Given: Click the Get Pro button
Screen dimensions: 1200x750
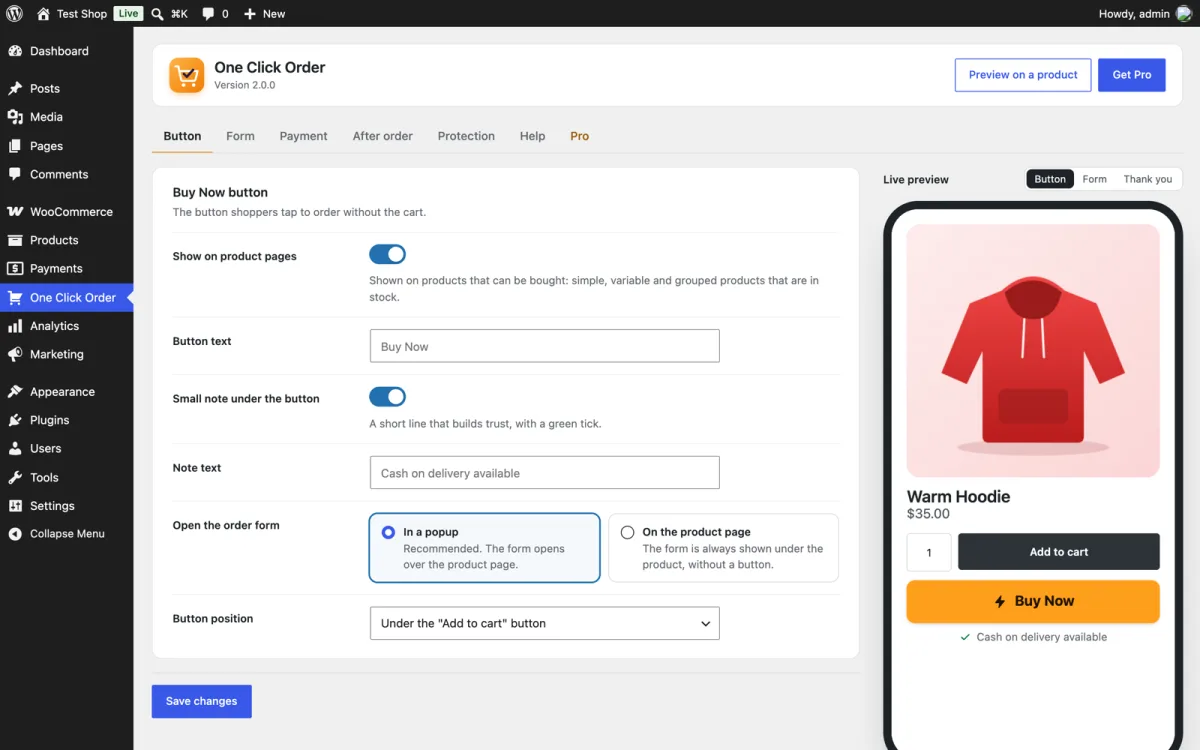Looking at the screenshot, I should coord(1132,75).
